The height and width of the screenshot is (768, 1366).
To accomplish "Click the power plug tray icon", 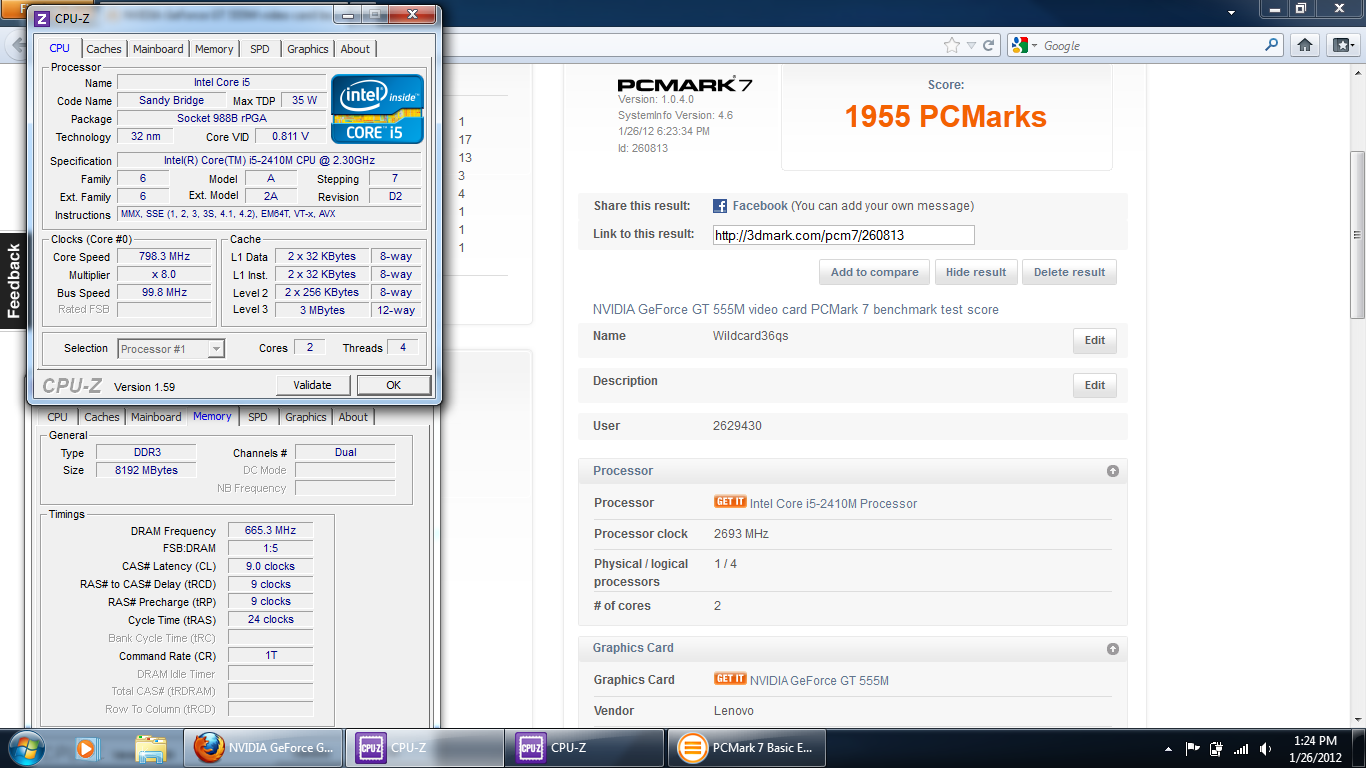I will pyautogui.click(x=1216, y=748).
